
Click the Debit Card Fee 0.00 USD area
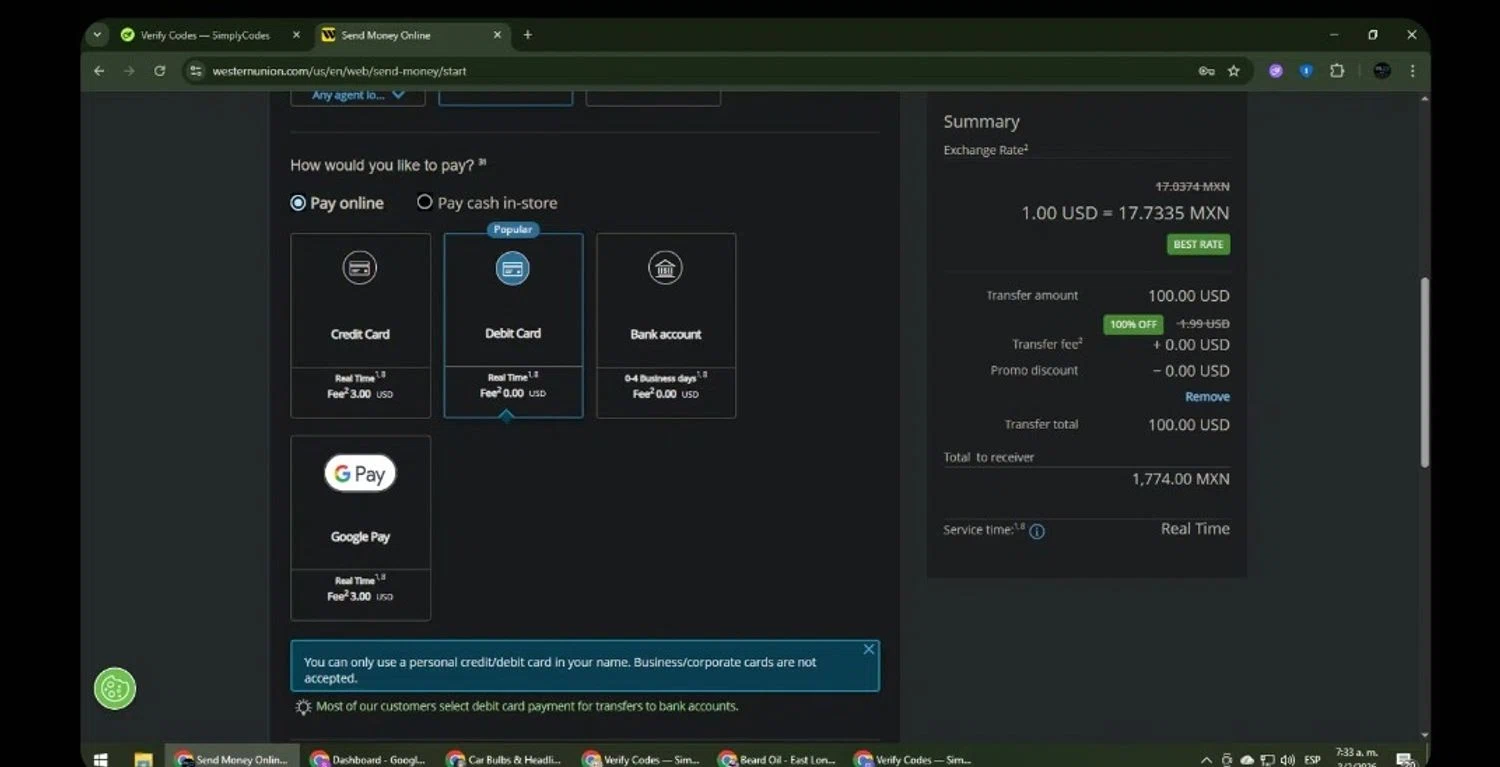(513, 393)
